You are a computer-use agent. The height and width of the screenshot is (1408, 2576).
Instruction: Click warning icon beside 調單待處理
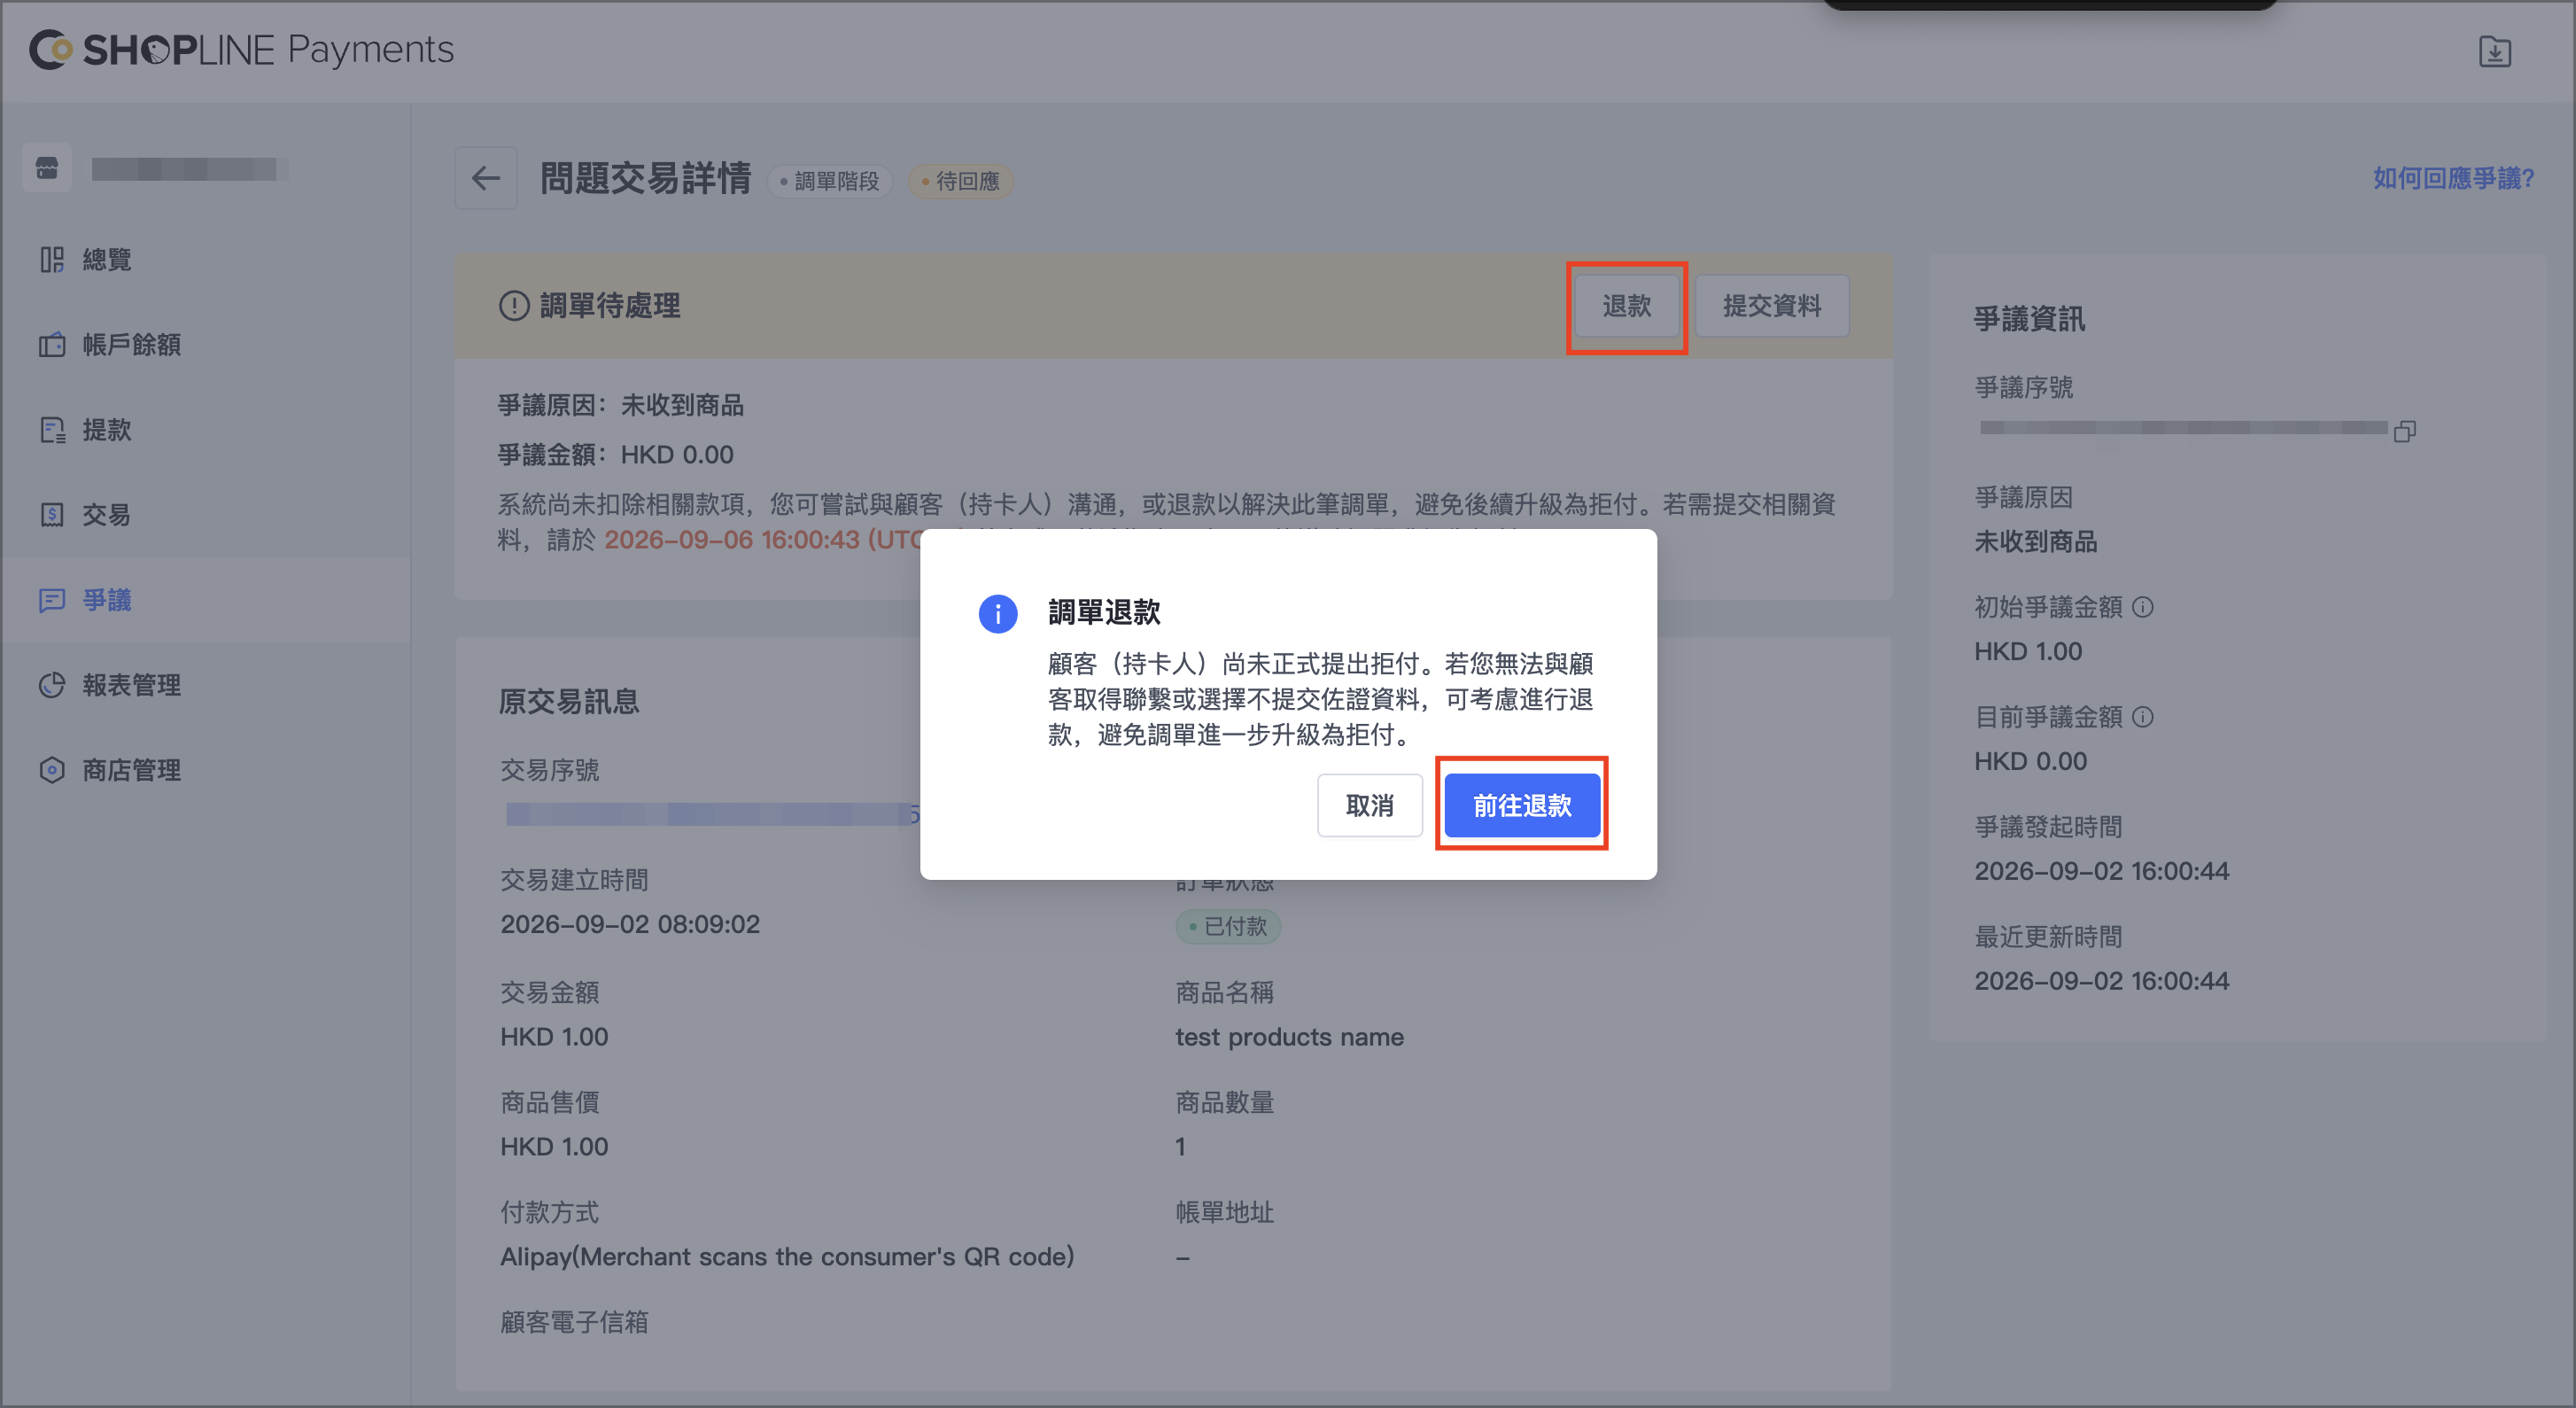pyautogui.click(x=514, y=305)
